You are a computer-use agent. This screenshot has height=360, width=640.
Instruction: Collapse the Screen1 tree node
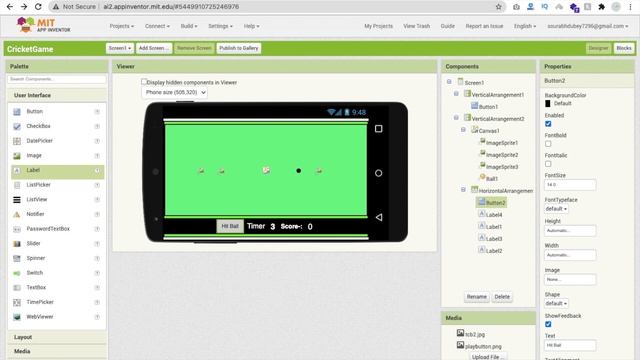(x=449, y=82)
